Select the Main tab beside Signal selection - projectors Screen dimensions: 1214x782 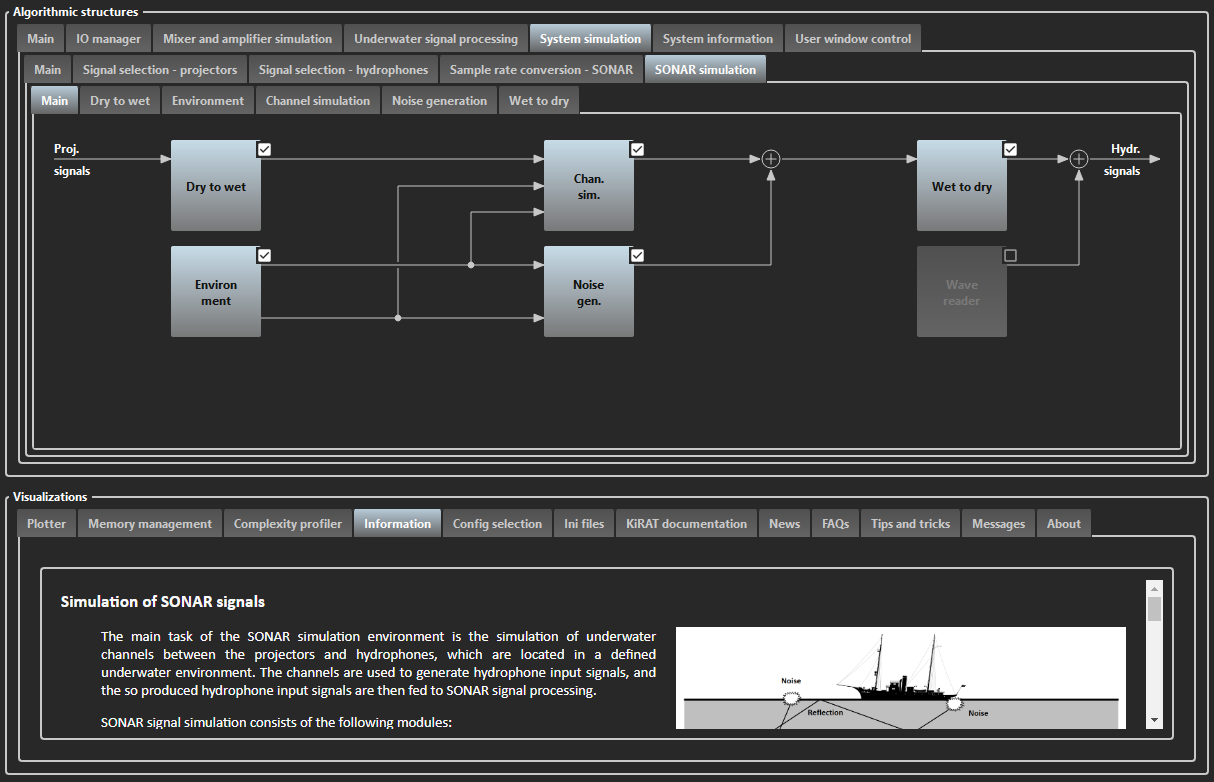[x=47, y=70]
